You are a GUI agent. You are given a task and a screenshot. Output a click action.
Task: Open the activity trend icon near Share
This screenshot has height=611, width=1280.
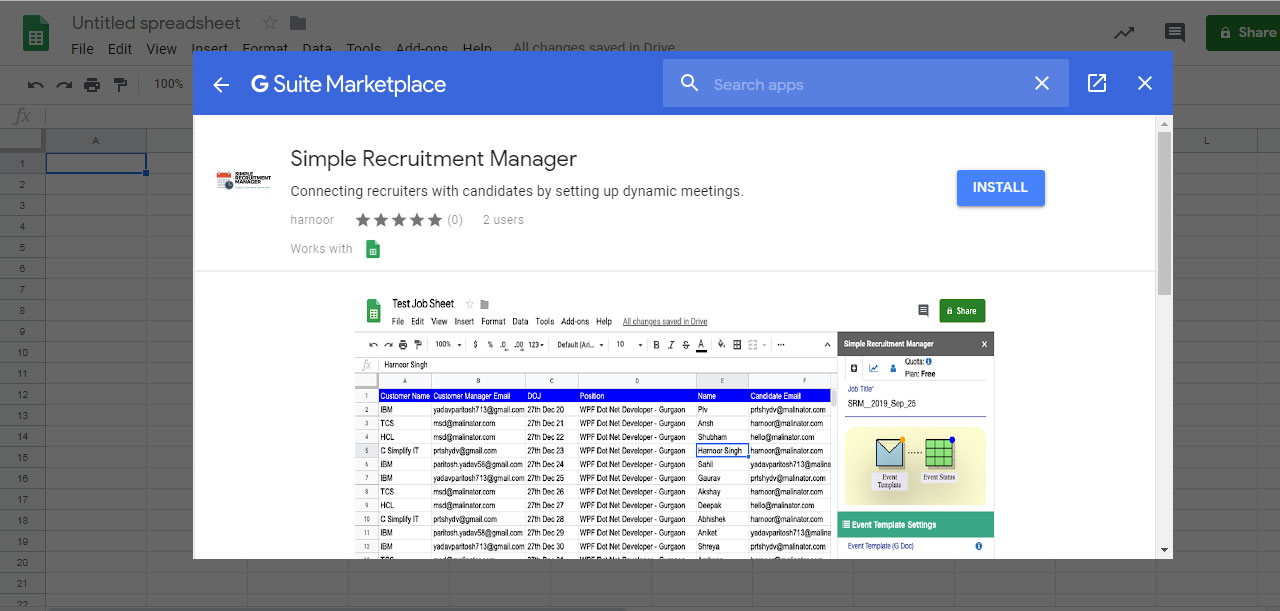[1125, 33]
